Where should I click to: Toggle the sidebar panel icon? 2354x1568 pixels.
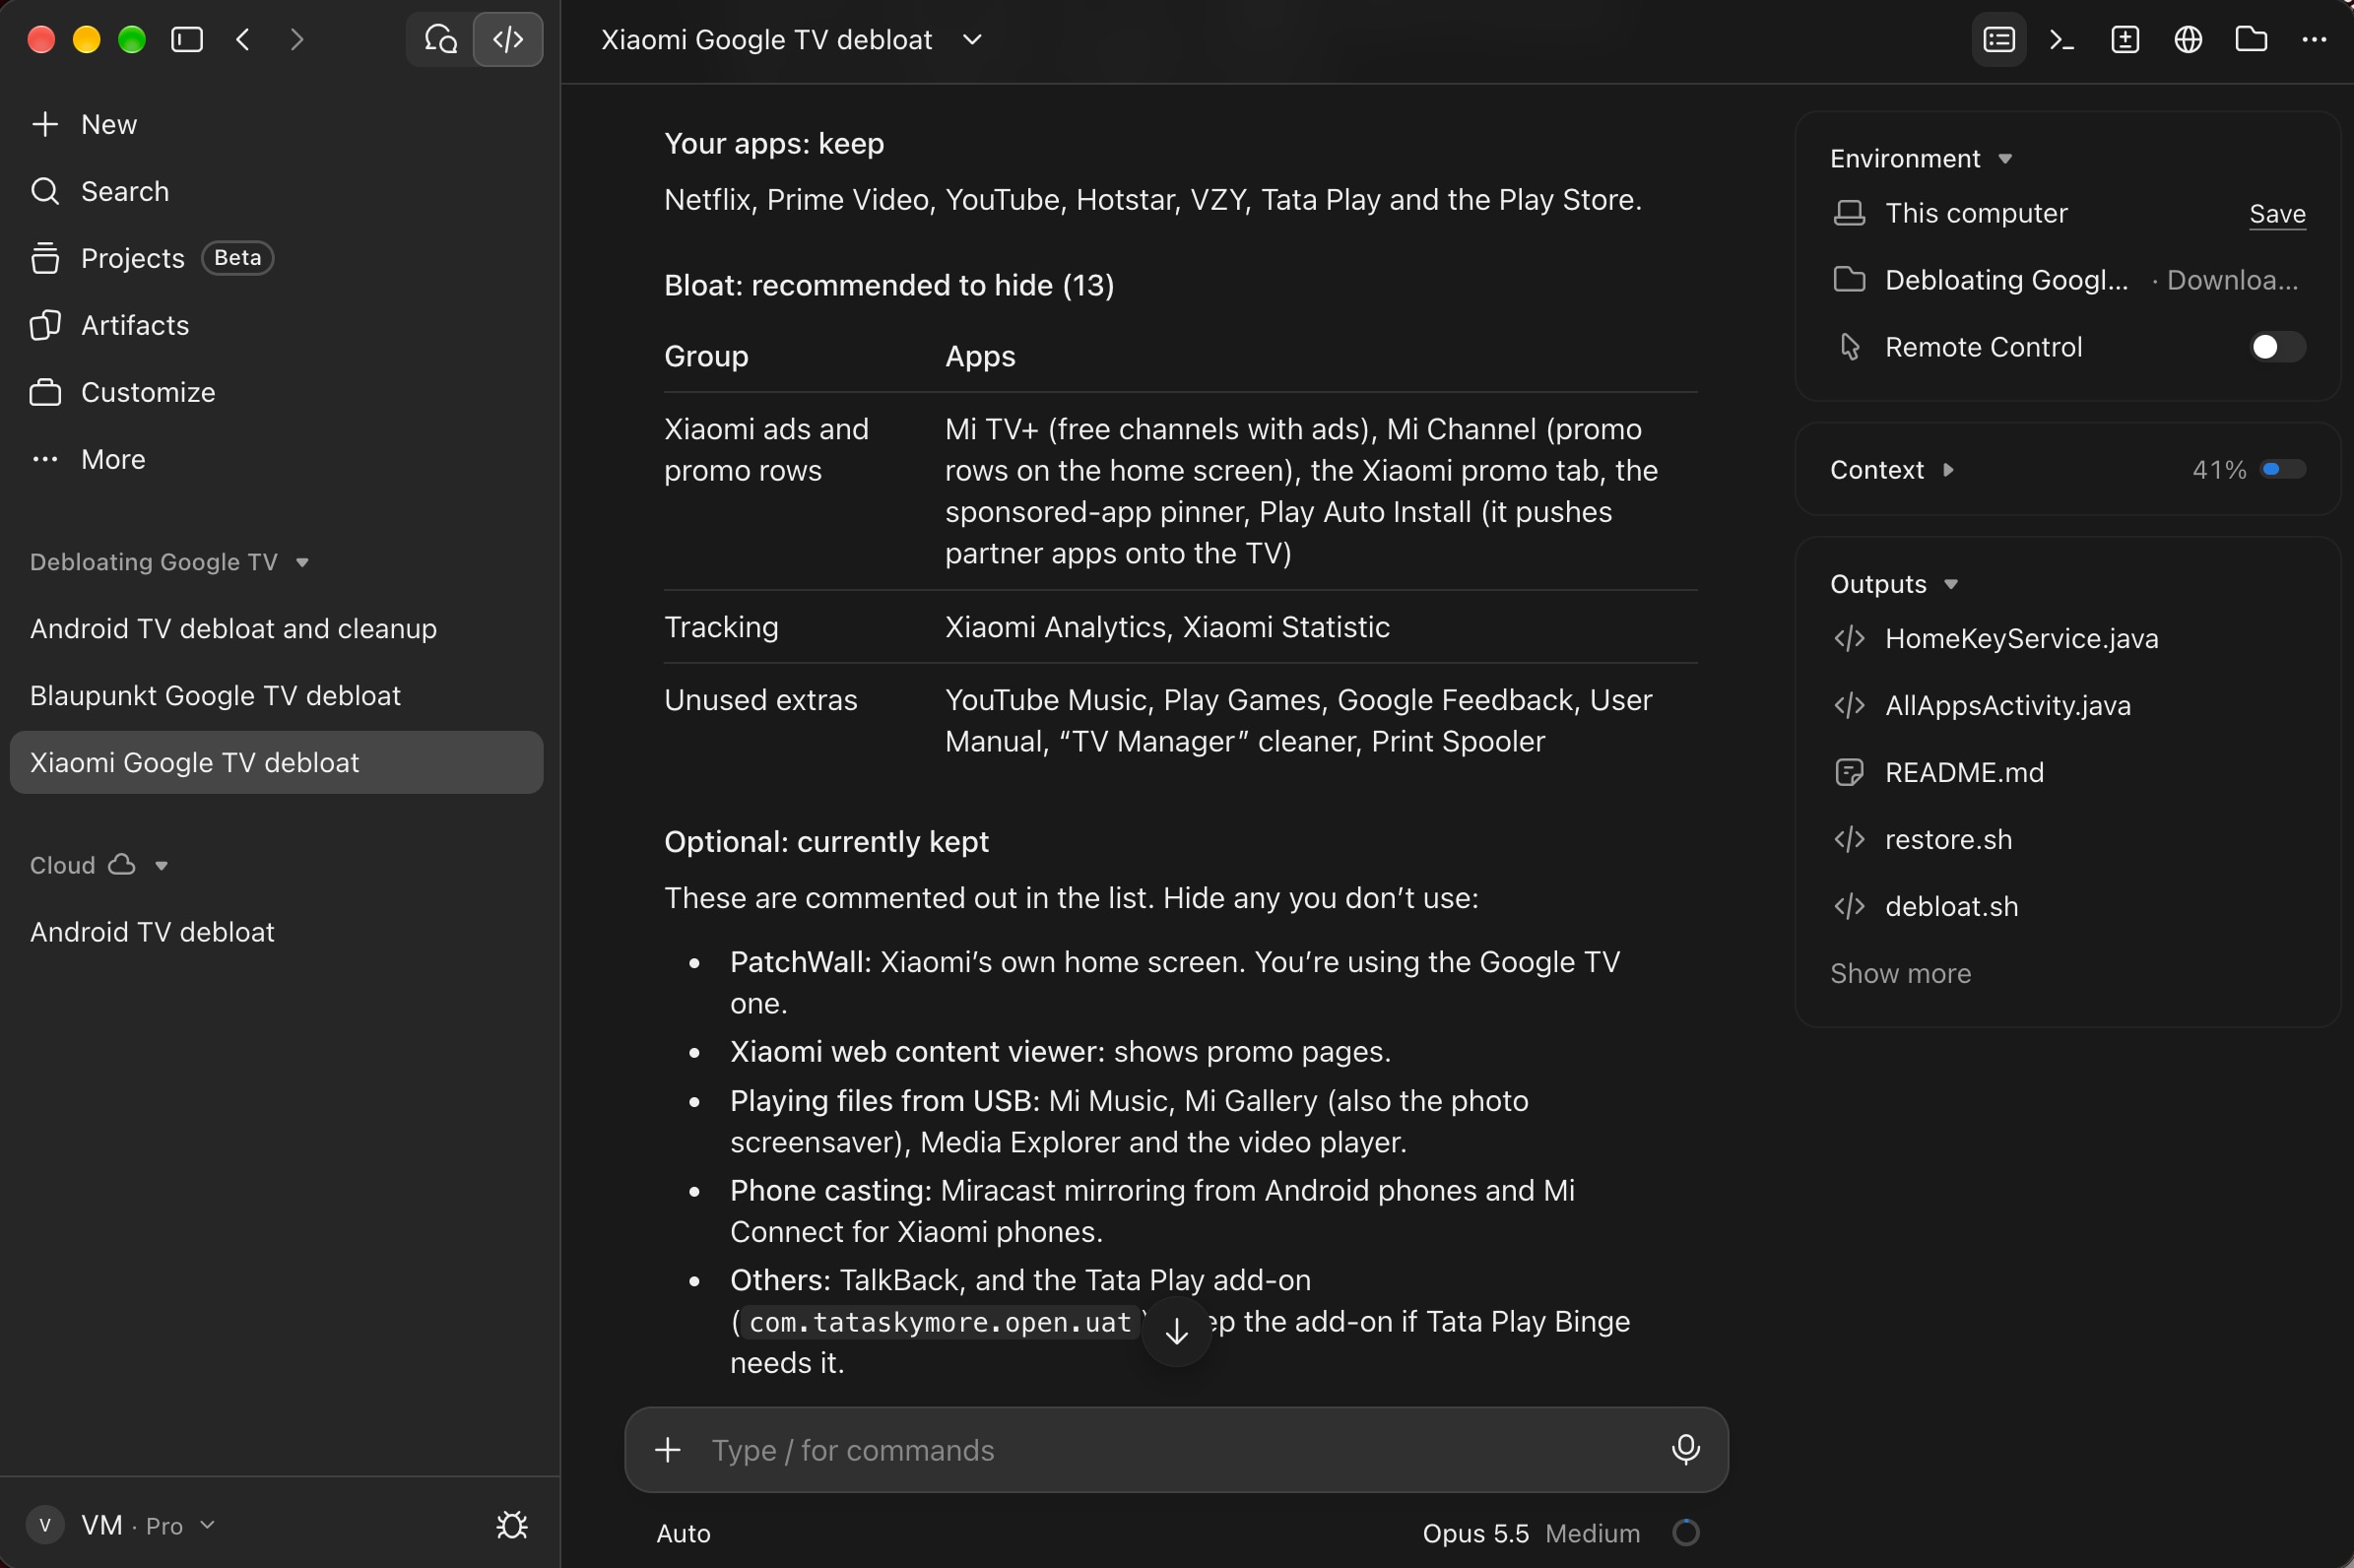187,40
